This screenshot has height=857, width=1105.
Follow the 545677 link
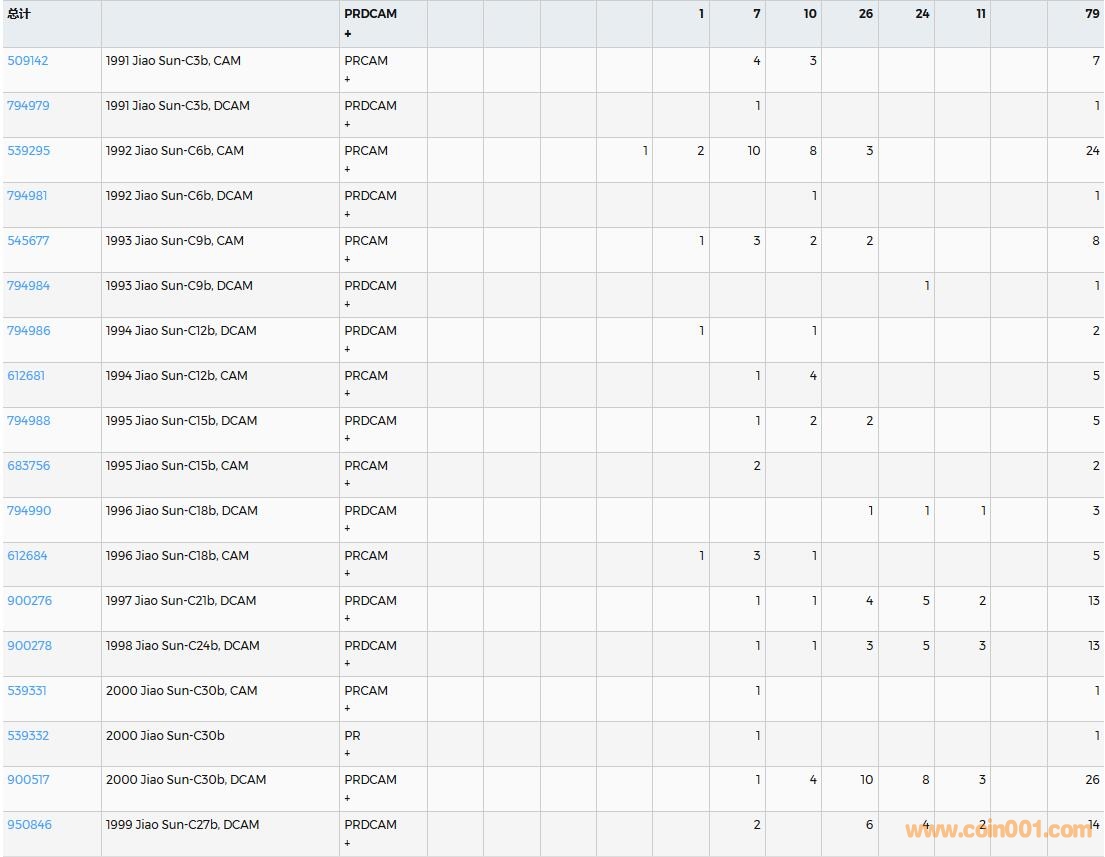pos(28,241)
